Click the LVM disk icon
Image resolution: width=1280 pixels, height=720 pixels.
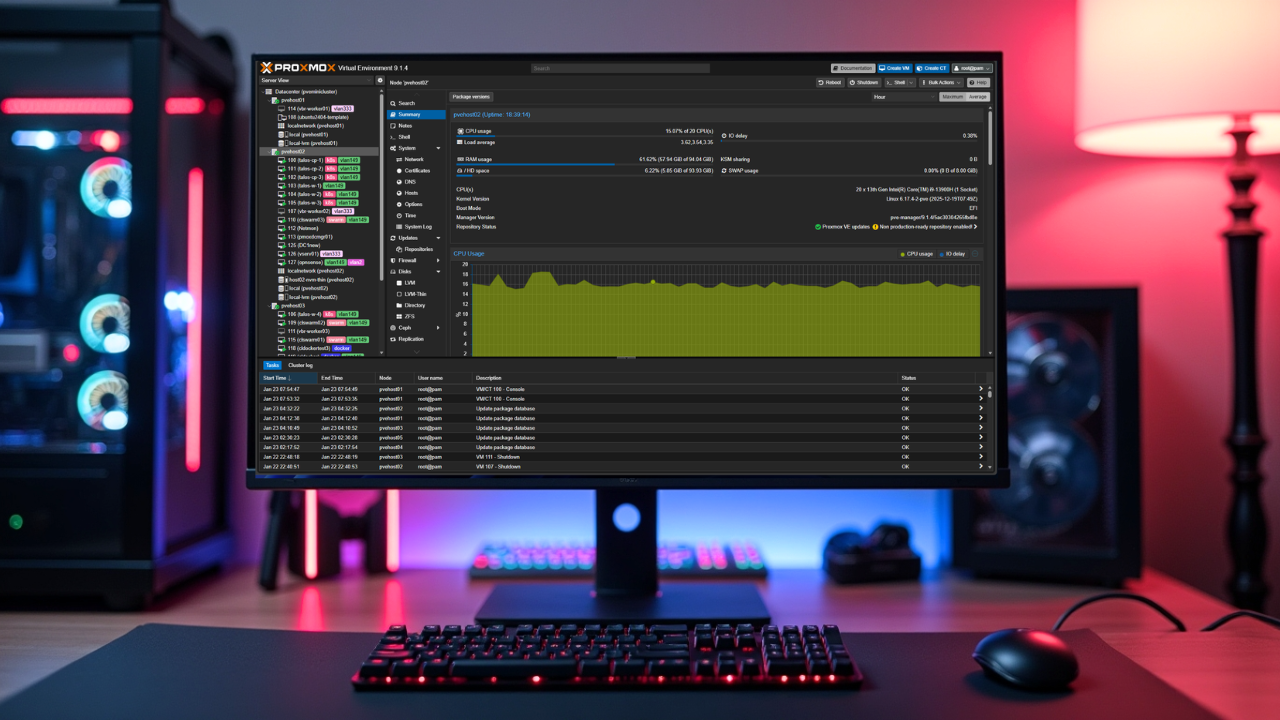coord(400,283)
